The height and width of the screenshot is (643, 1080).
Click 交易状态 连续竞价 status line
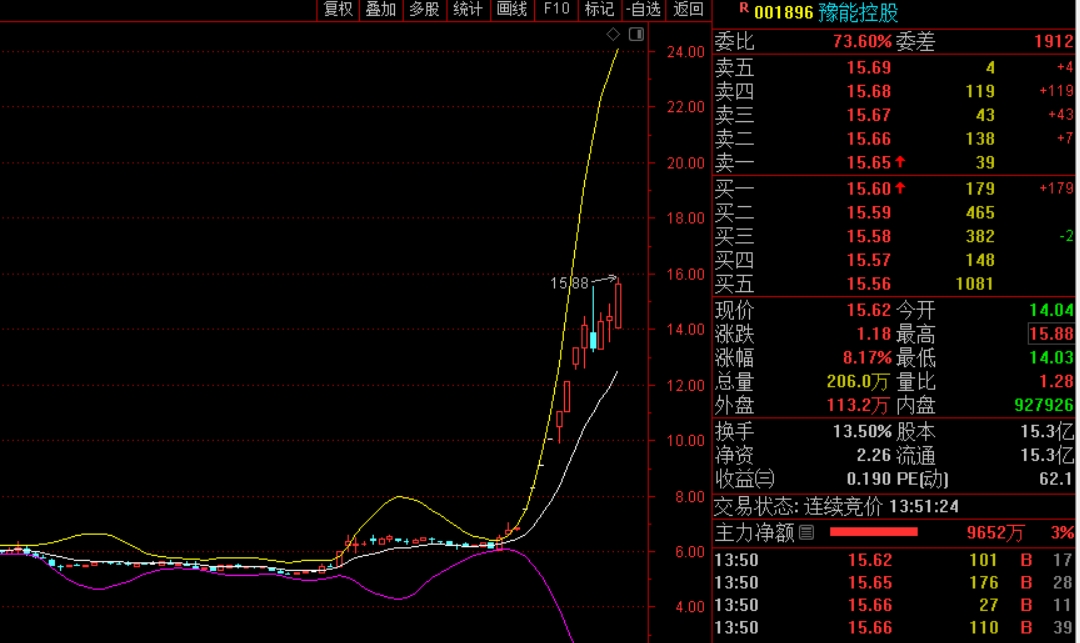(x=836, y=507)
